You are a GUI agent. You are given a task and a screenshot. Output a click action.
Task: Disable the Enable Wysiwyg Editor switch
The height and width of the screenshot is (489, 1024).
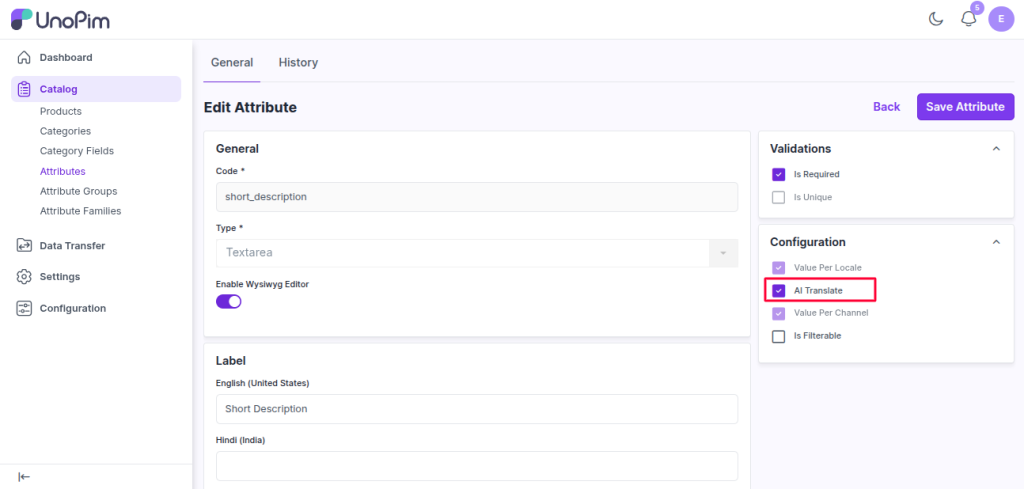coord(229,301)
